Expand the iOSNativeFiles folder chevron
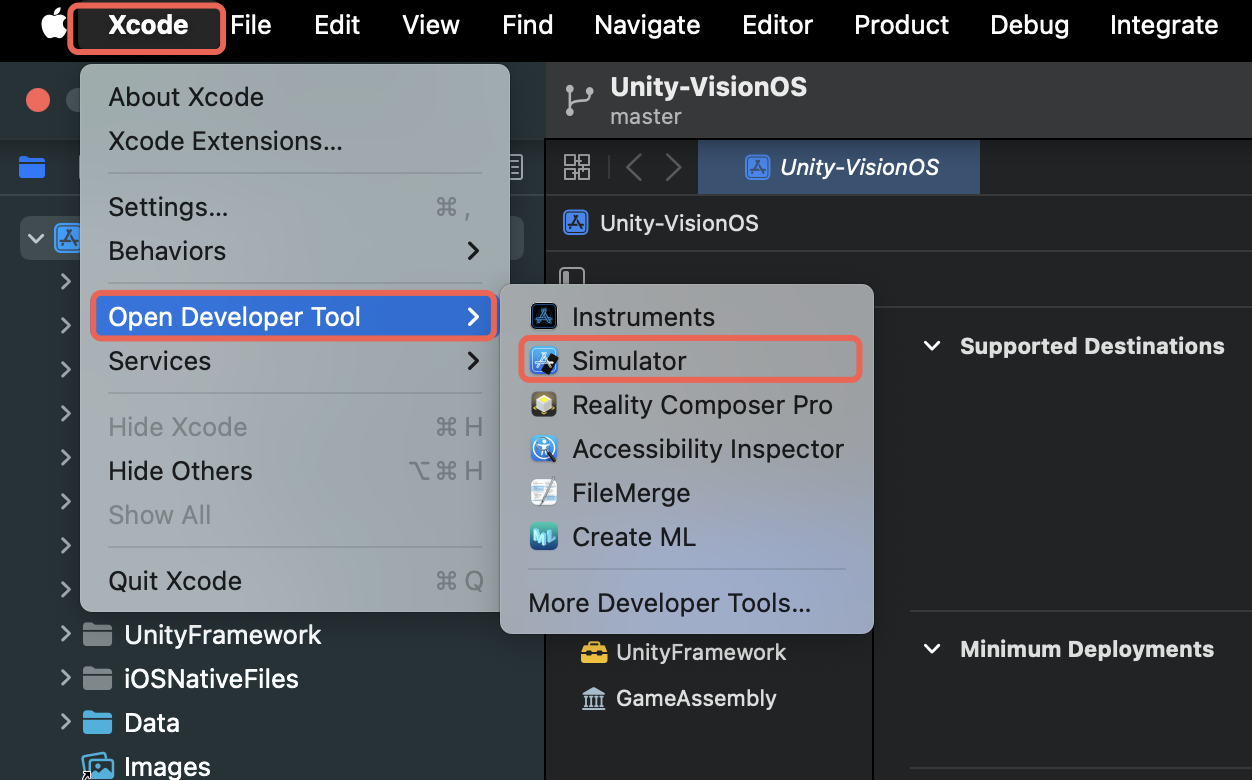The image size is (1252, 780). click(x=65, y=678)
